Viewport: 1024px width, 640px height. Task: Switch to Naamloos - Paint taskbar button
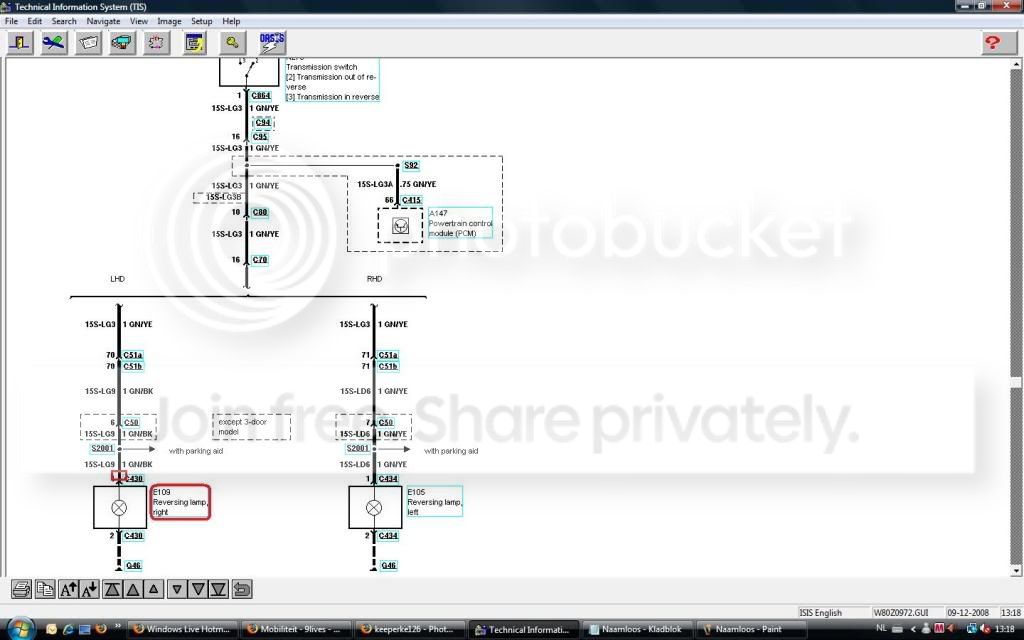click(x=749, y=630)
